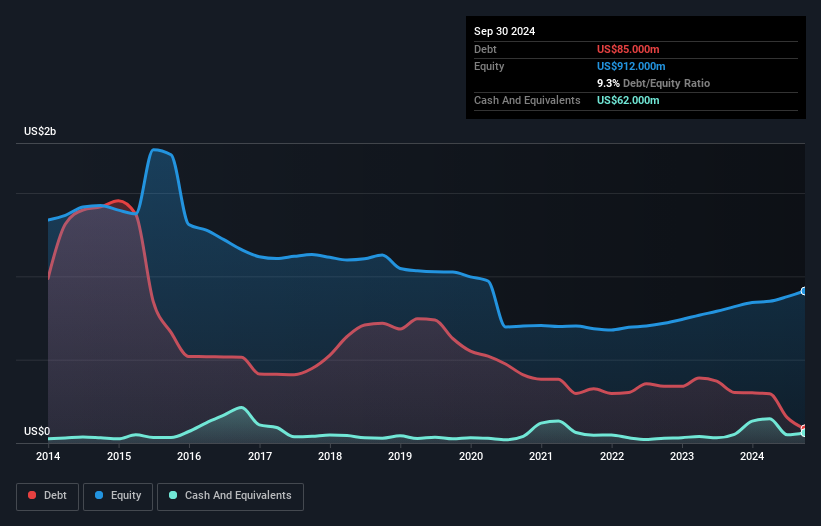Click the 2017 x-axis label
Viewport: 821px width, 526px height.
(x=260, y=456)
